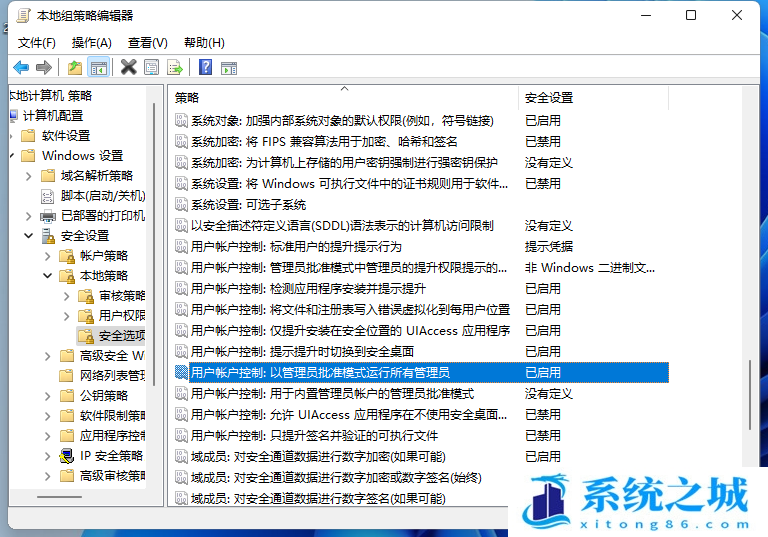The image size is (768, 537).
Task: Open the 查看(V) menu
Action: pos(147,42)
